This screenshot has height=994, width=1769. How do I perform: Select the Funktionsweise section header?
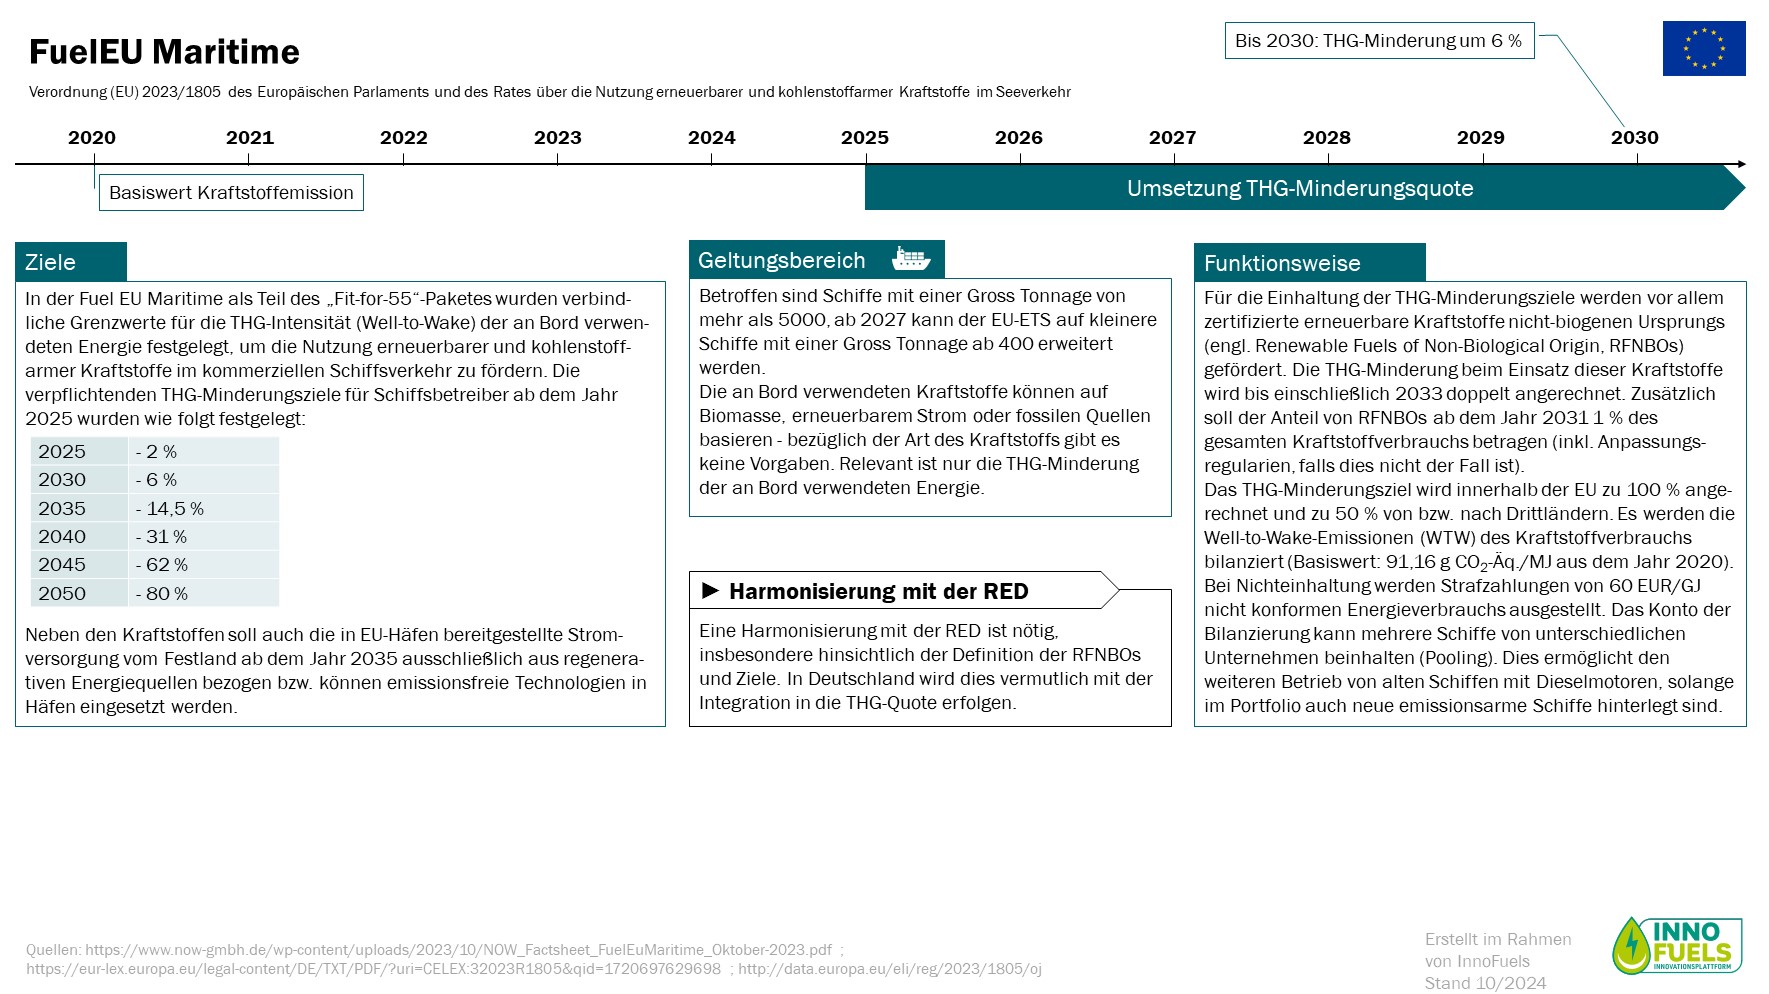[x=1310, y=263]
